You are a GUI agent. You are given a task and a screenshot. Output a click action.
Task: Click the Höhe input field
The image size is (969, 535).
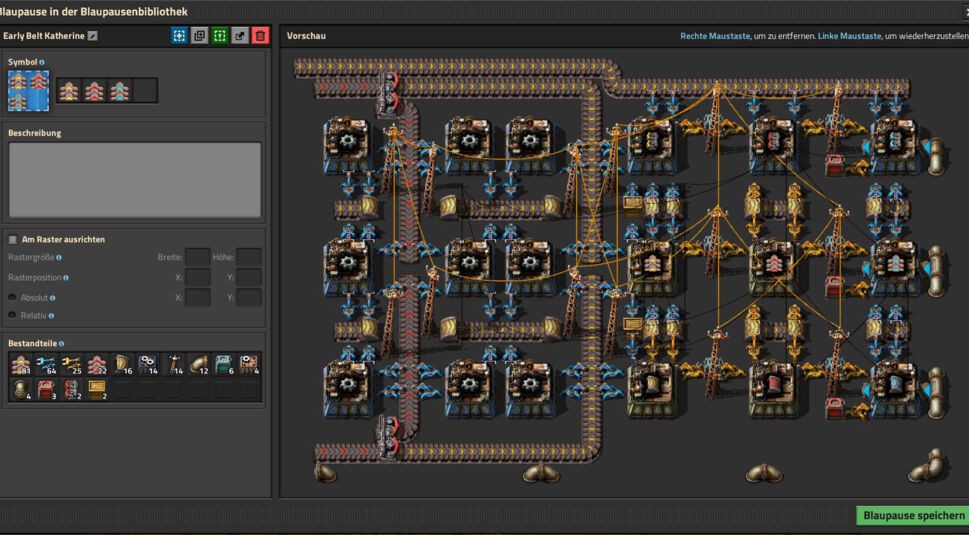(x=248, y=257)
